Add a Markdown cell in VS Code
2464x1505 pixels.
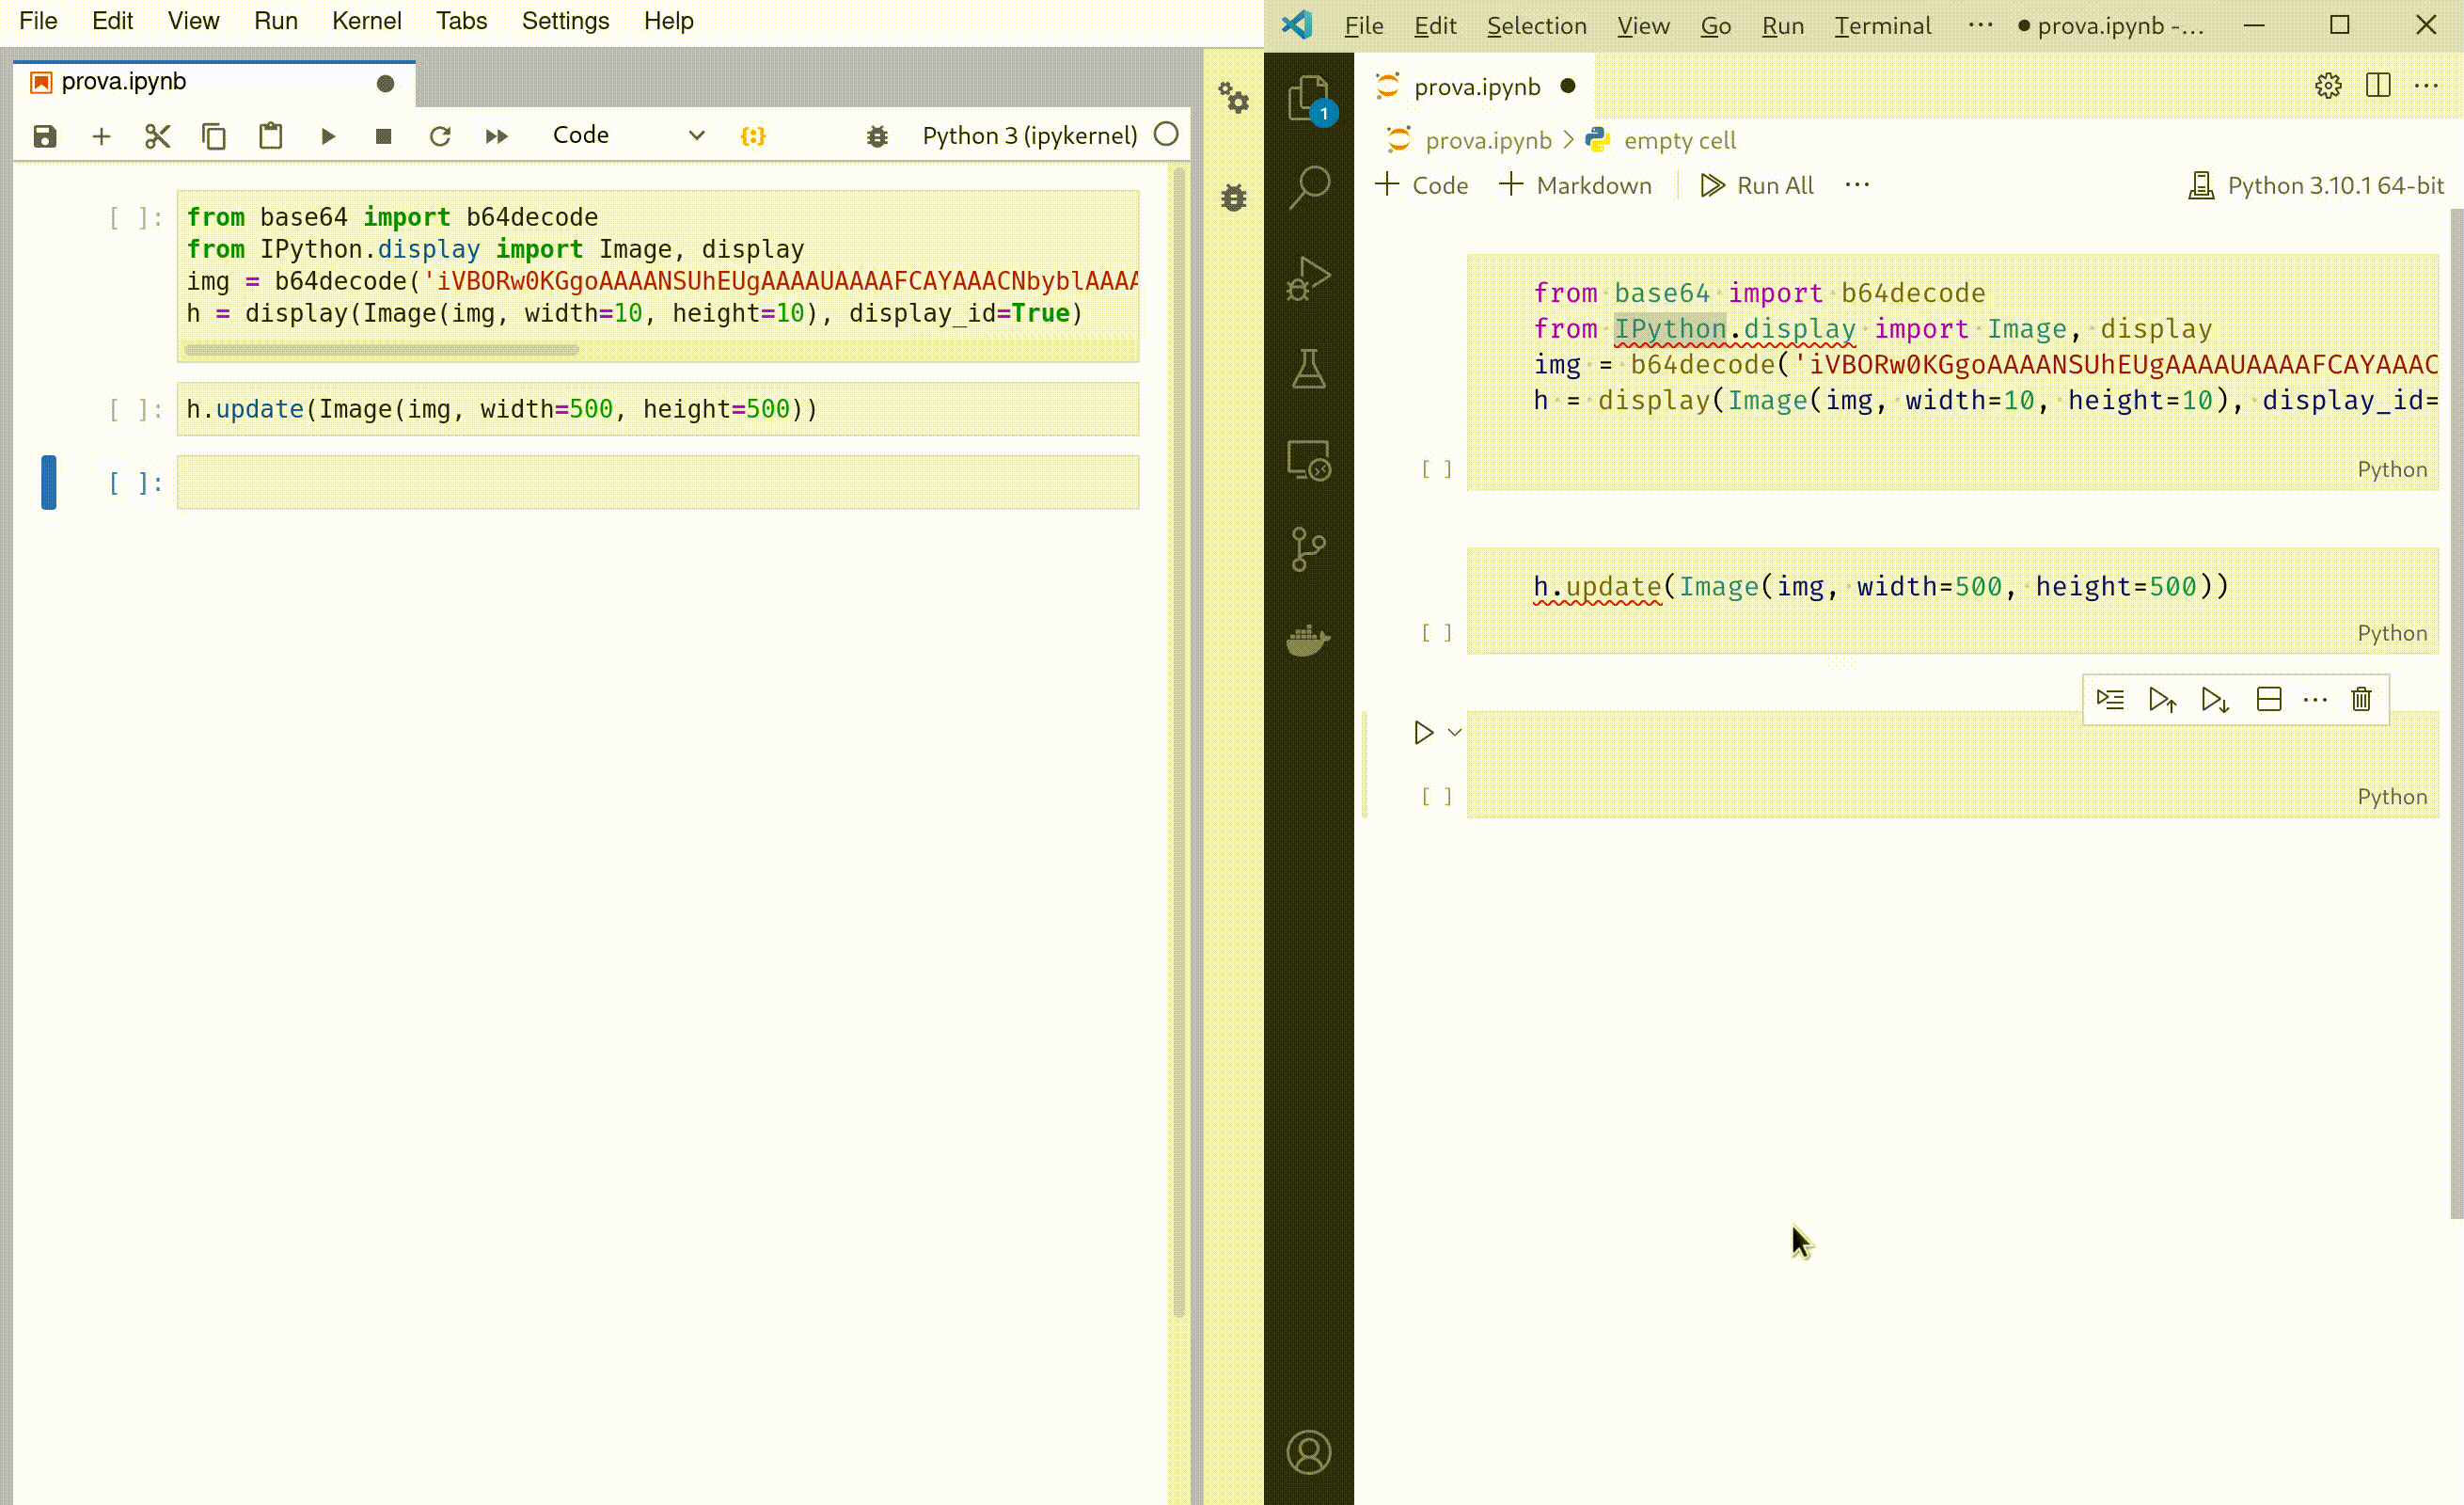[1575, 185]
